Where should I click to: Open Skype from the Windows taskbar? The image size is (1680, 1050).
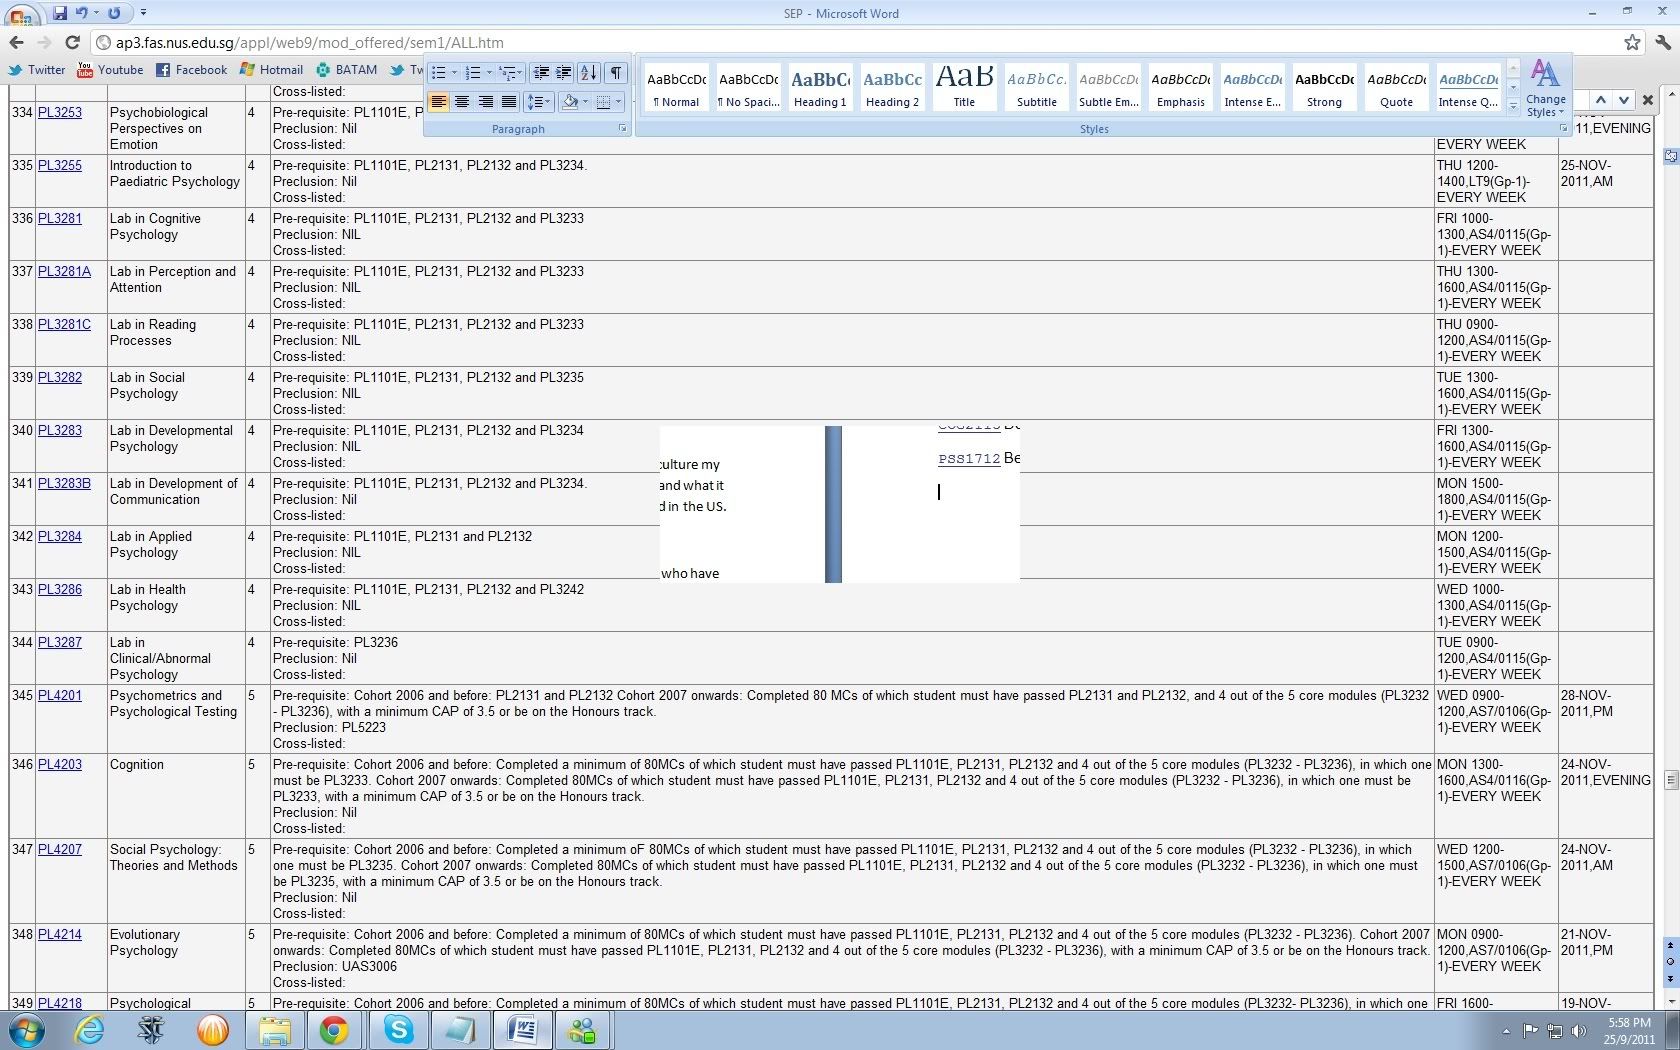[398, 1029]
